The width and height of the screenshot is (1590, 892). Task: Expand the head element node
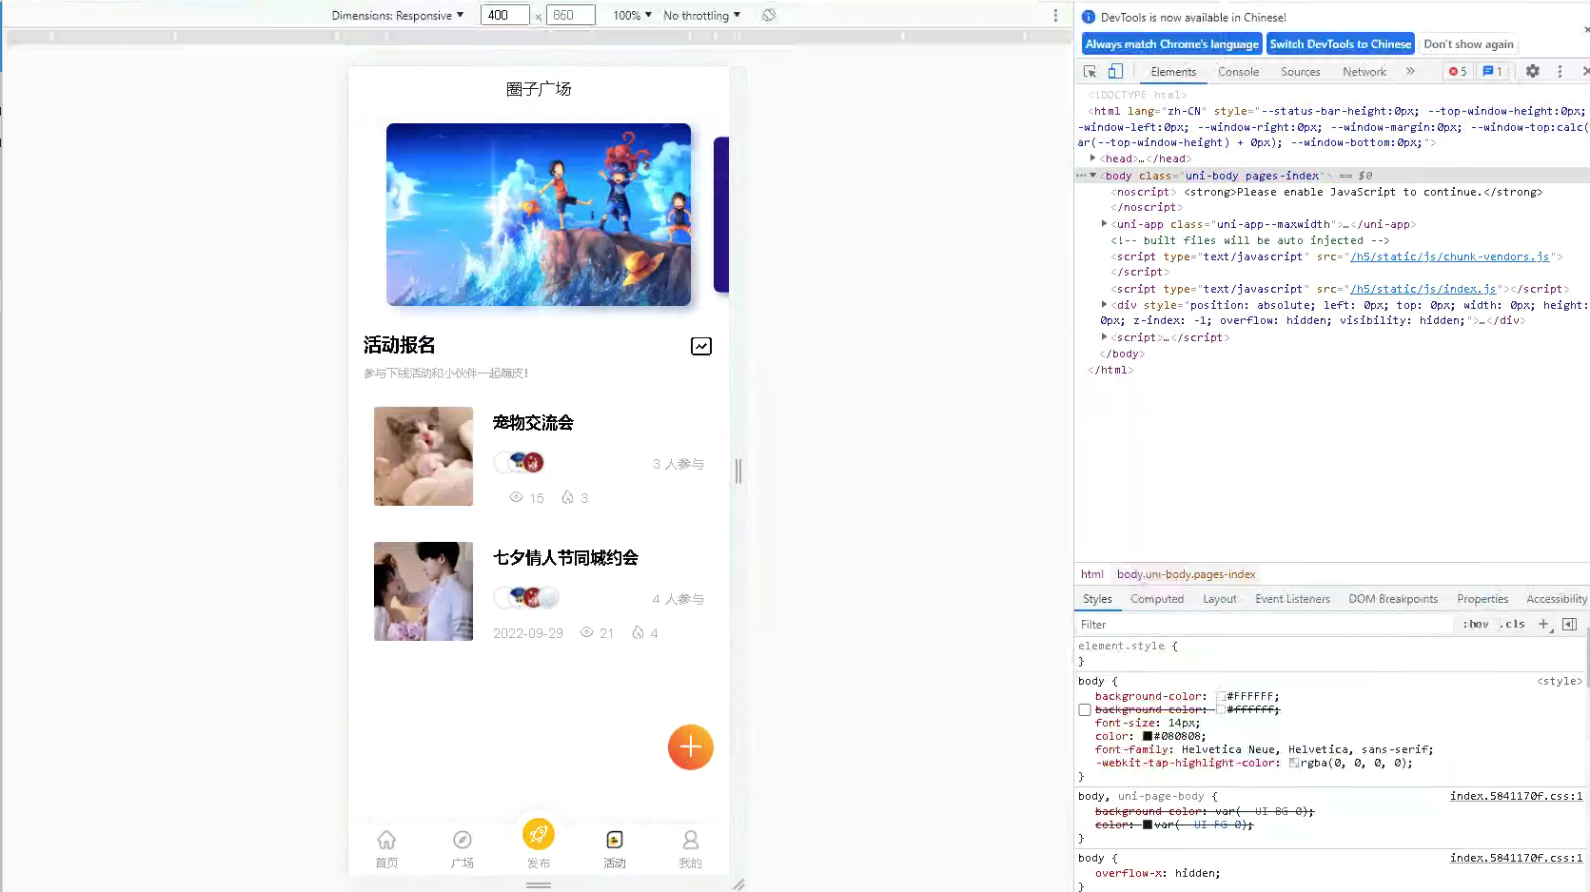[x=1093, y=158]
